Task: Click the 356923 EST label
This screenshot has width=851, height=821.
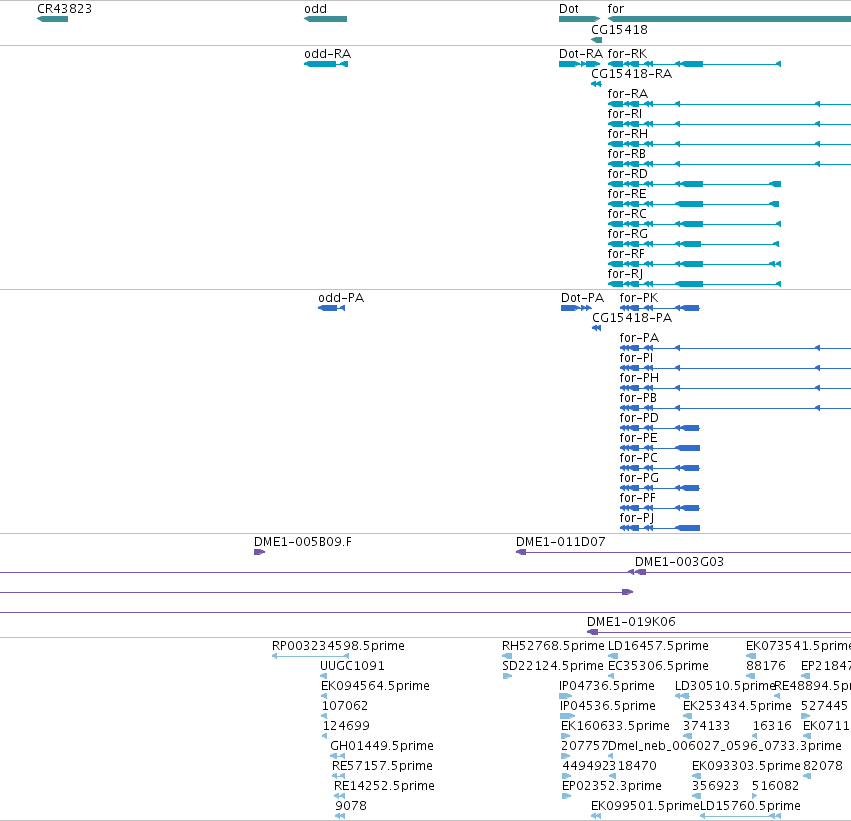Action: pyautogui.click(x=715, y=786)
